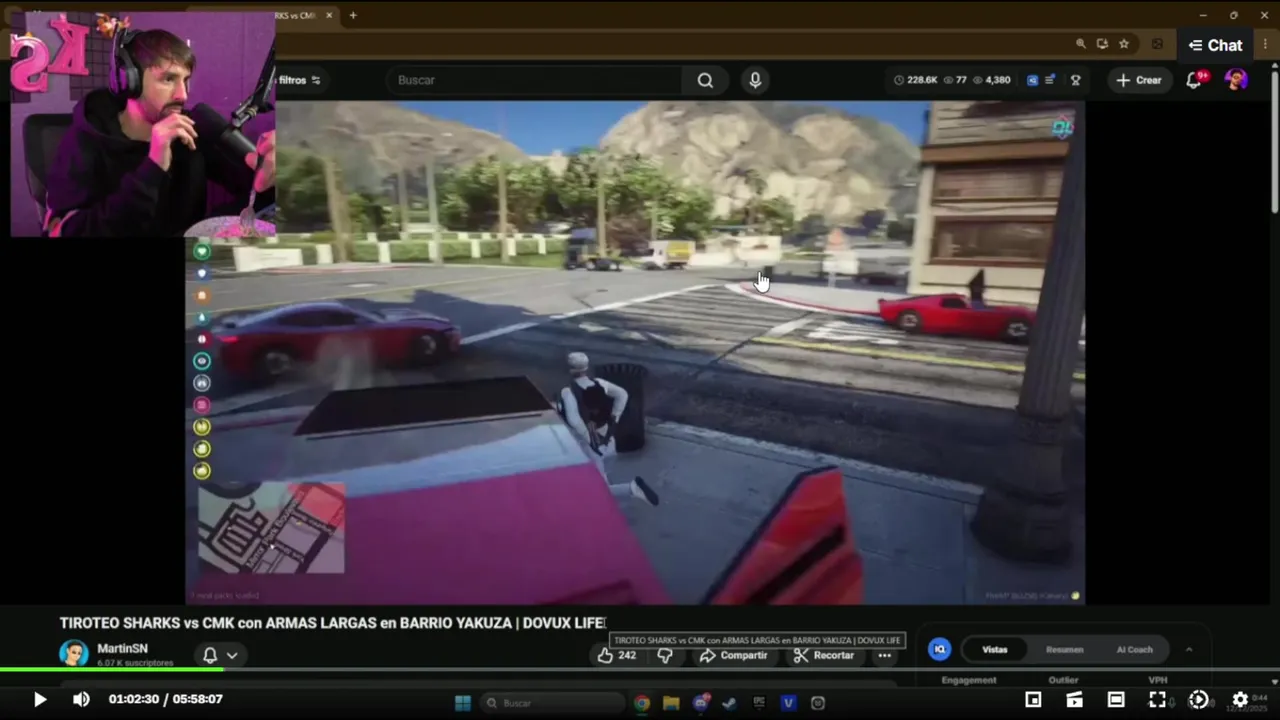Screen dimensions: 1280x720
Task: Open File Explorer from the taskbar
Action: (x=671, y=703)
